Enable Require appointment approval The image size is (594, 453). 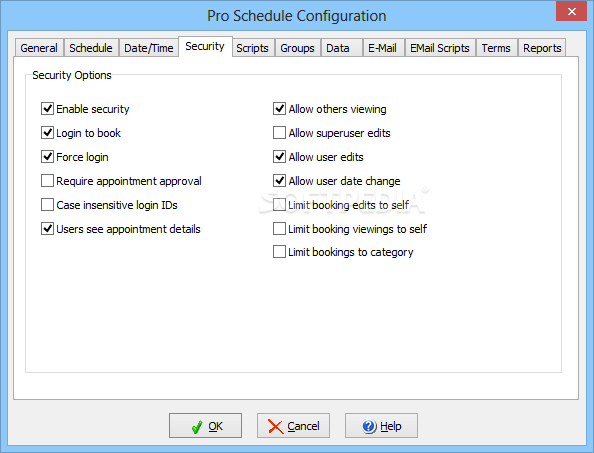tap(47, 181)
